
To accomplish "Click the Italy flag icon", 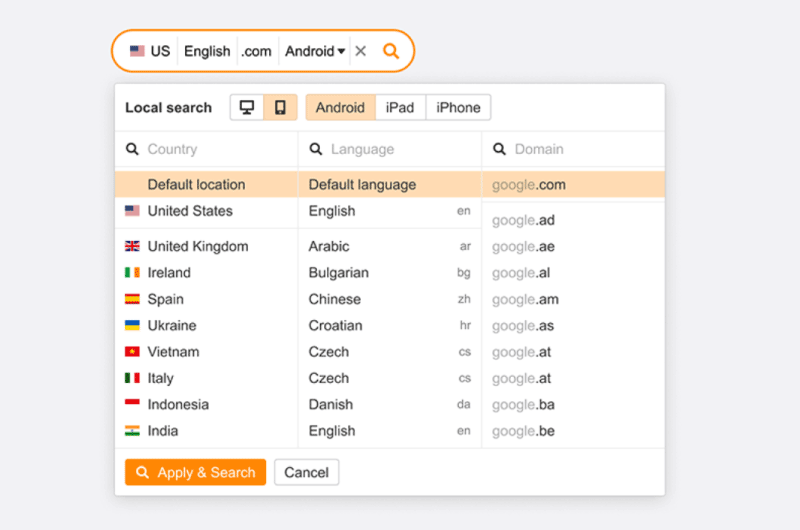I will pos(132,378).
